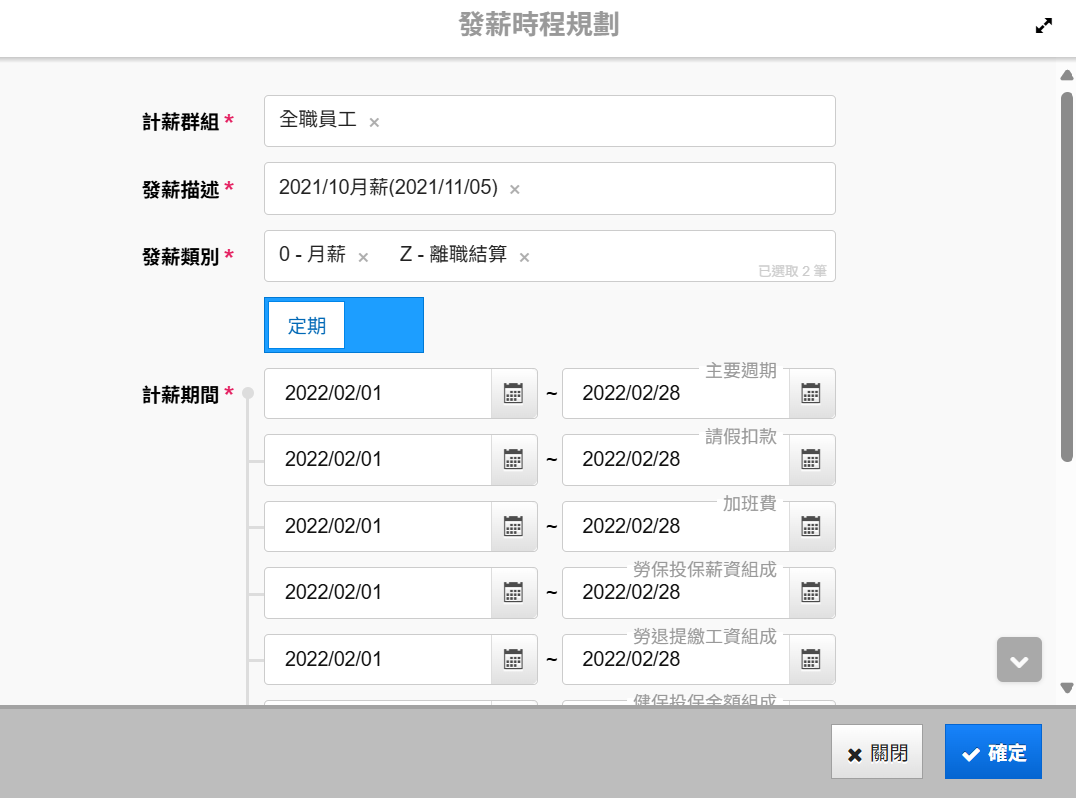
Task: Open calendar for 請假扣款 start date
Action: [513, 460]
